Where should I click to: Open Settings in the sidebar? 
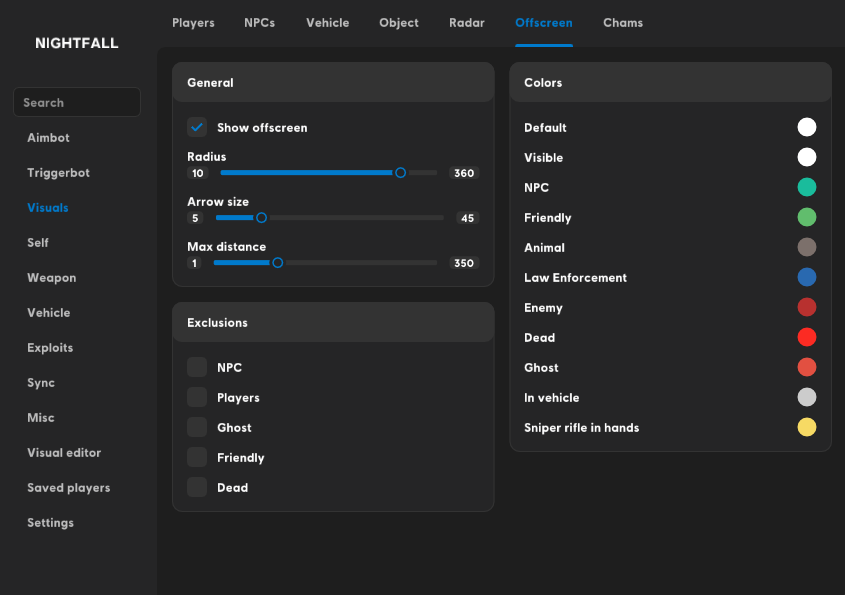[50, 523]
